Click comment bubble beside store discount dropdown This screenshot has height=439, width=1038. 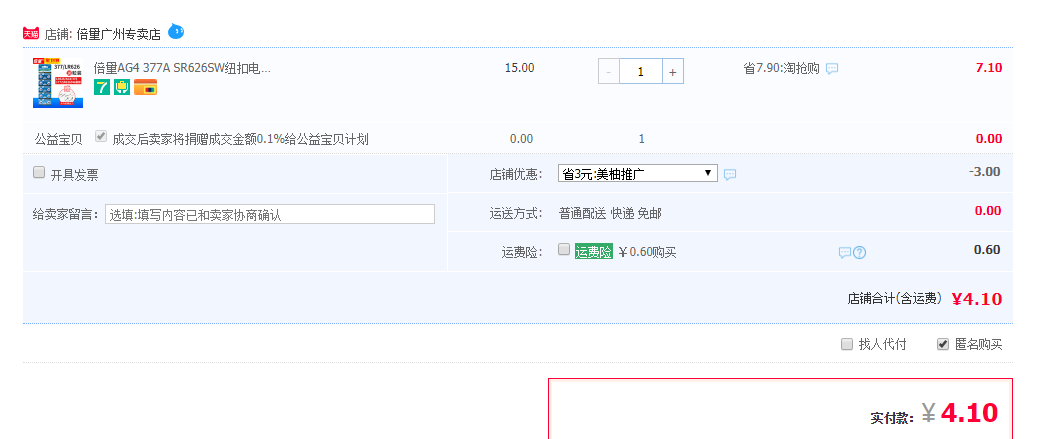730,174
